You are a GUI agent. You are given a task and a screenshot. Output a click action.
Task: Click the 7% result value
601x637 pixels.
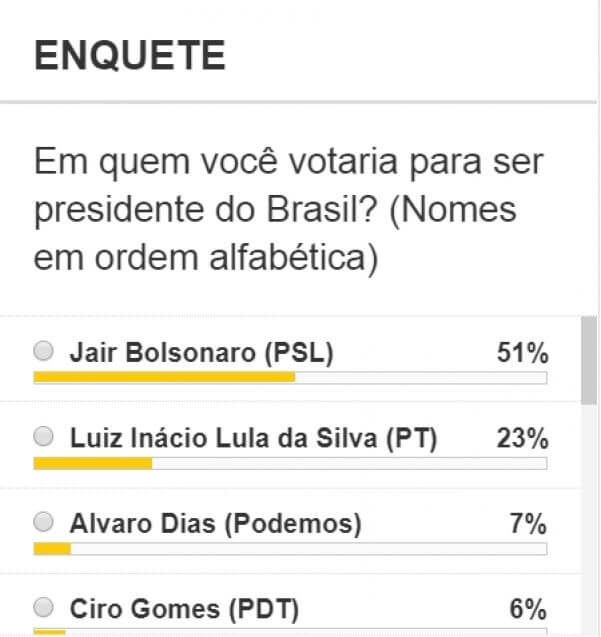pos(528,524)
